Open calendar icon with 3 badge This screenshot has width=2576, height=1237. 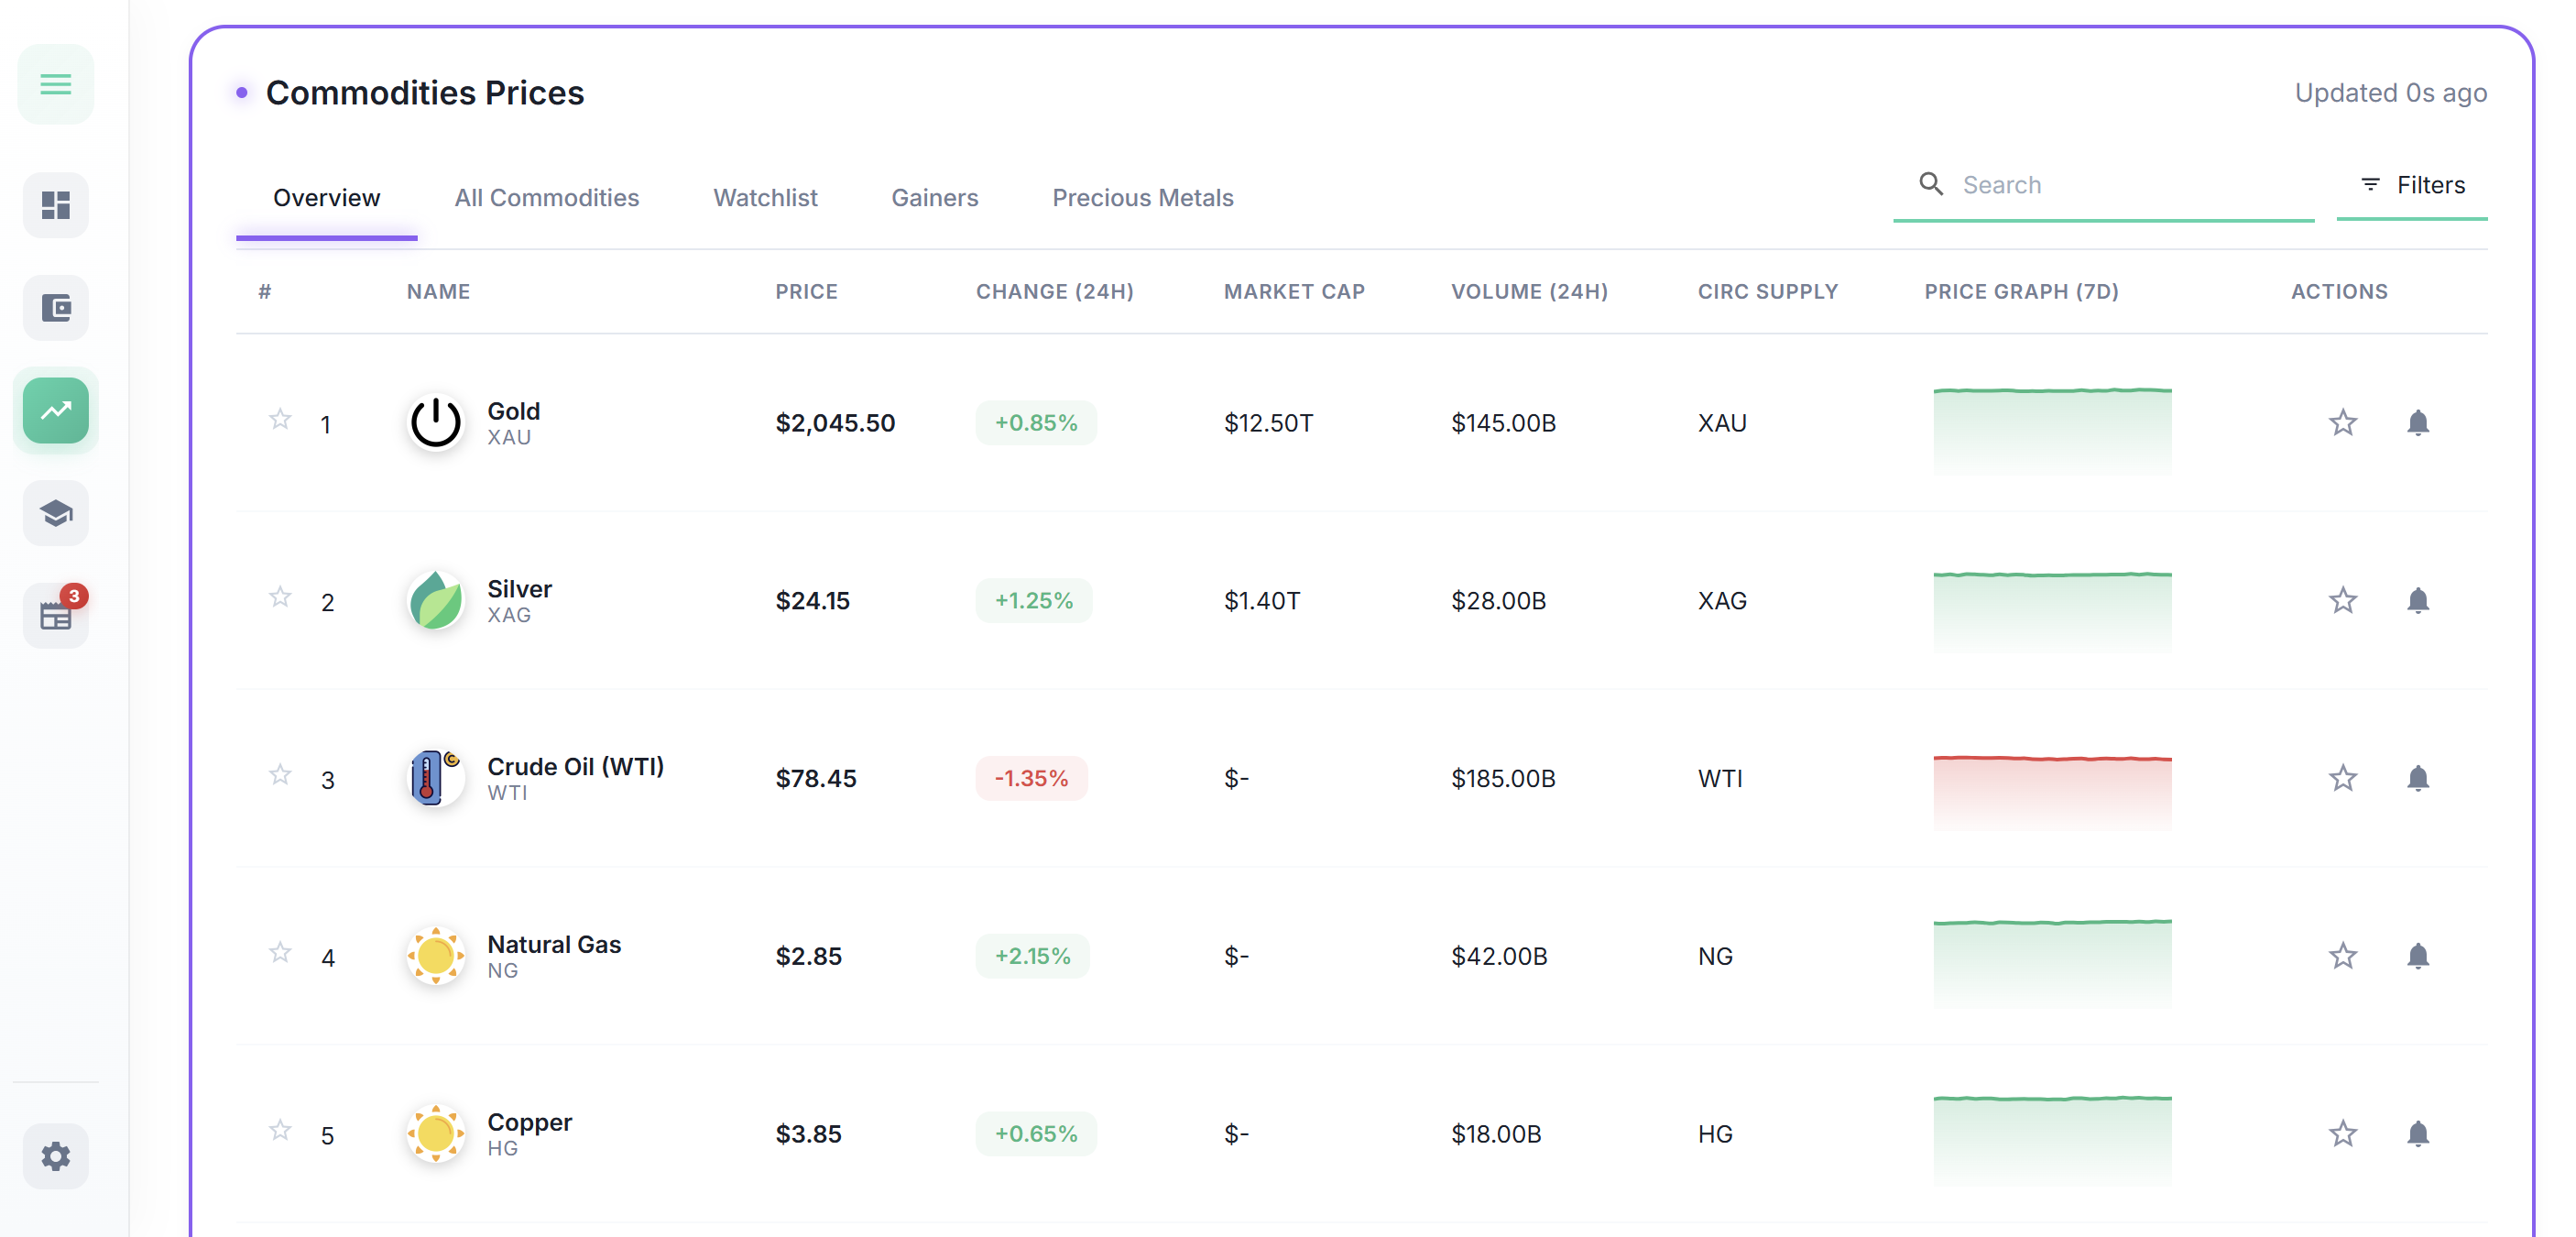56,615
